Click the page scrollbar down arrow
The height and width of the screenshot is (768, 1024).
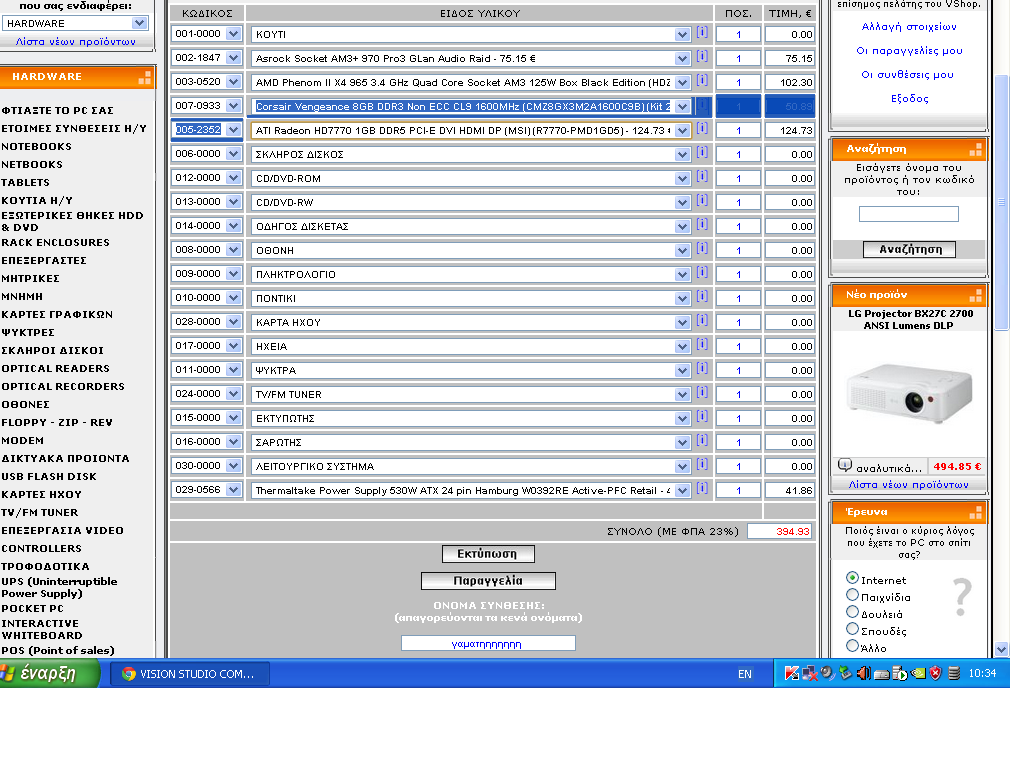1001,649
